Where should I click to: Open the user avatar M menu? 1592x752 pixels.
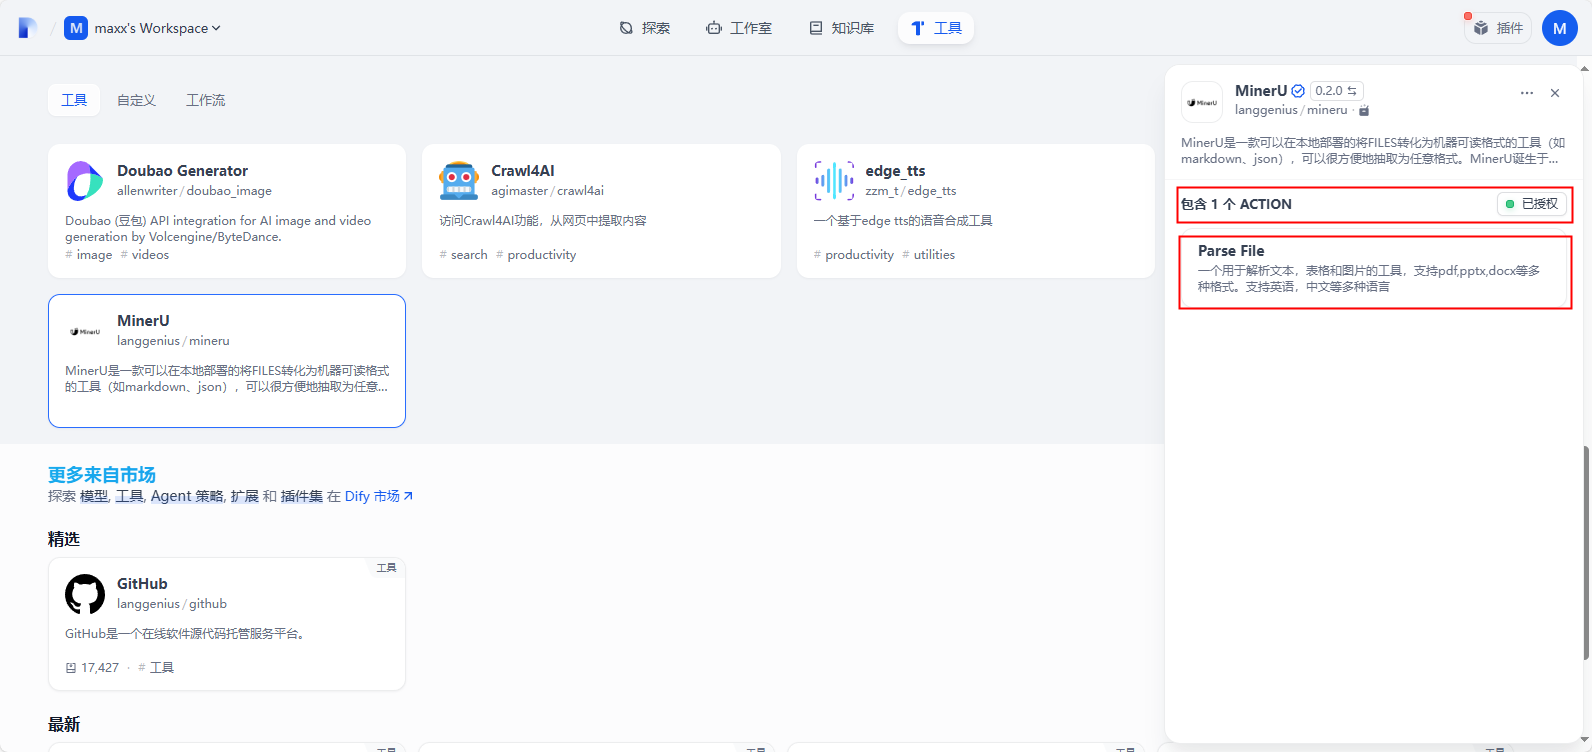pyautogui.click(x=1560, y=28)
